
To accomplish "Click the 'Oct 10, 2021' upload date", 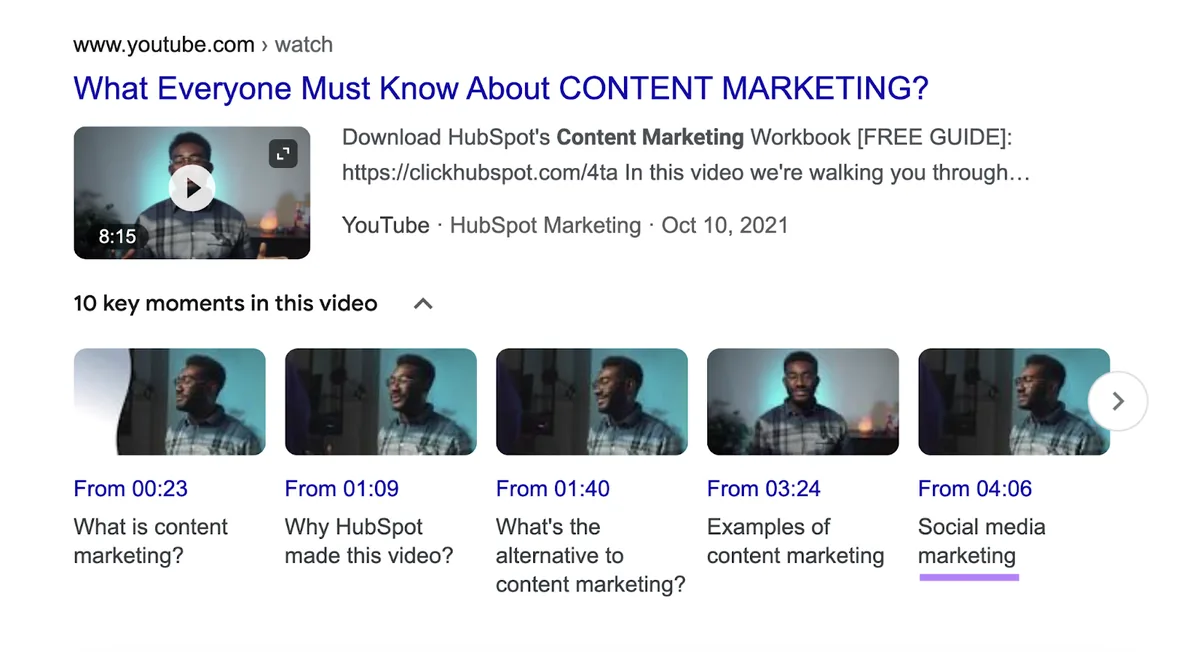I will click(725, 225).
